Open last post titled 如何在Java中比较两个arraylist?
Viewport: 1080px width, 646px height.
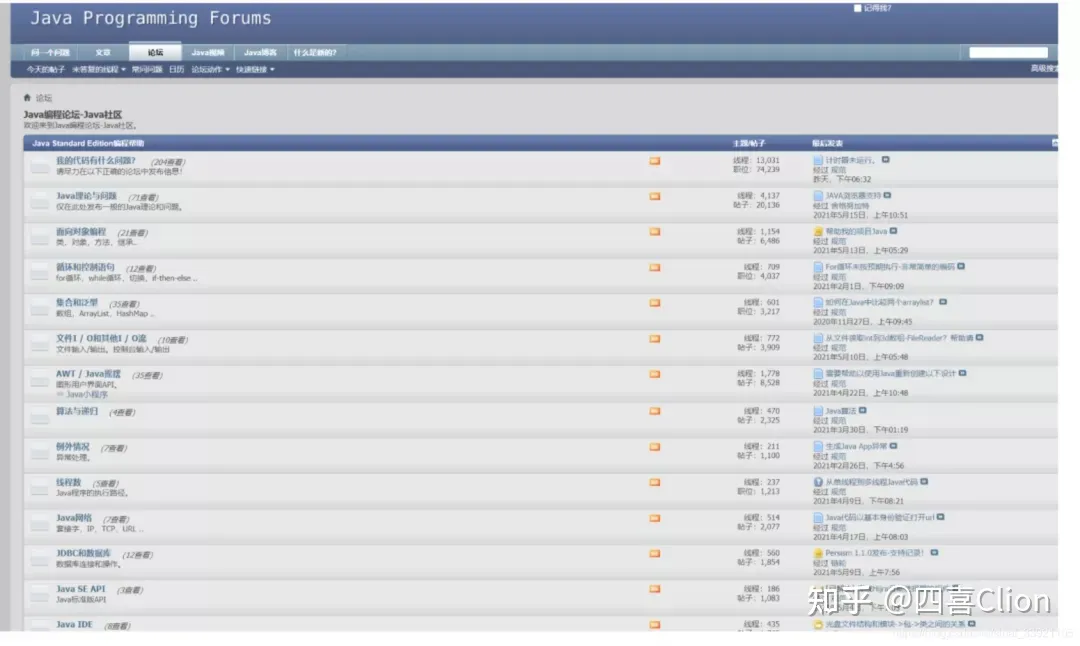point(880,302)
